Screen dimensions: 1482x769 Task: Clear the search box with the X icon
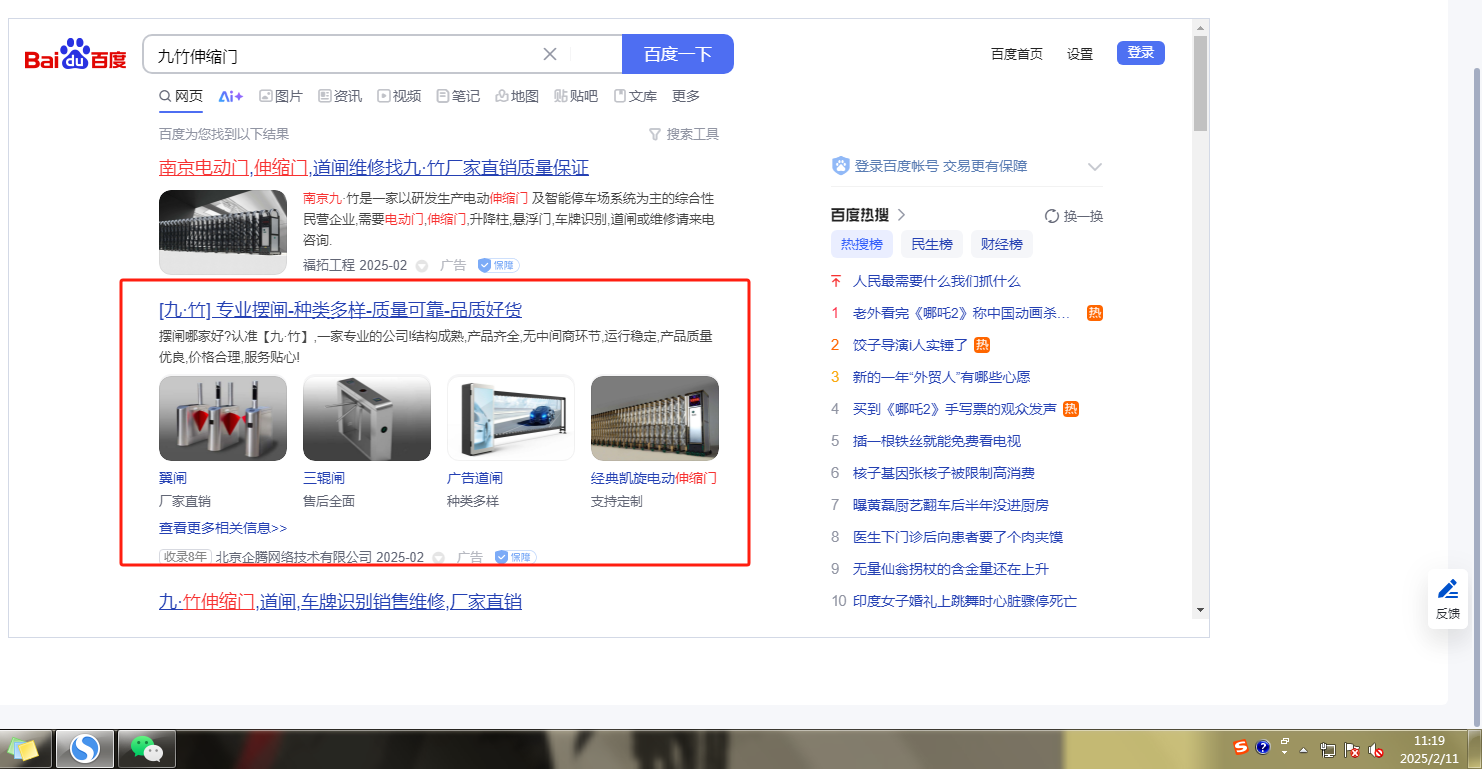(x=550, y=54)
